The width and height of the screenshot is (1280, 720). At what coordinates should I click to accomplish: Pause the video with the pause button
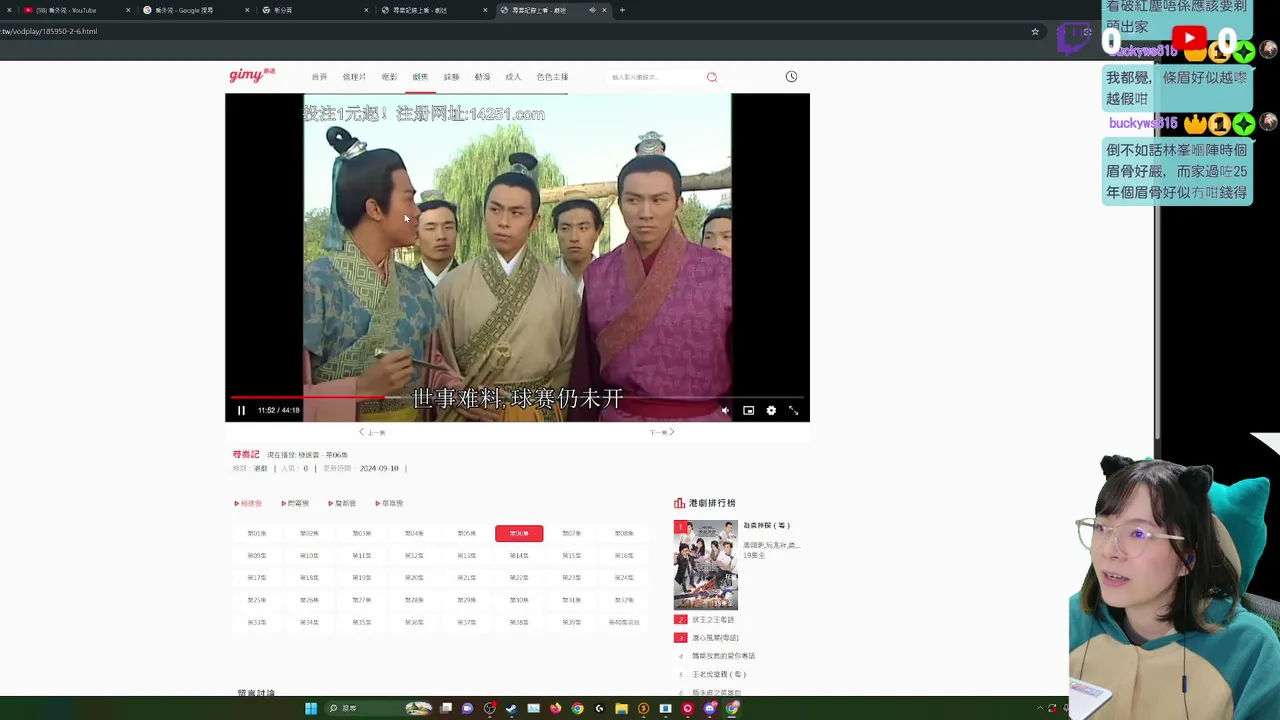241,410
